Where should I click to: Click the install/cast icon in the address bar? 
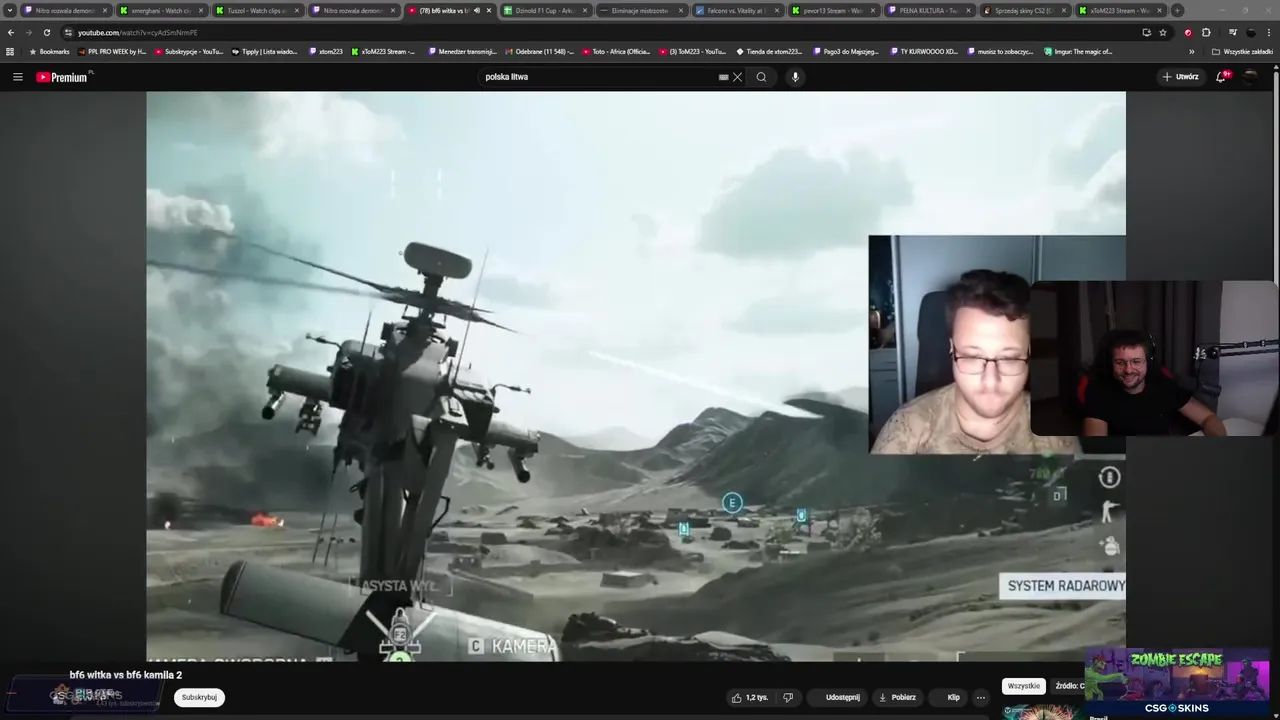[1146, 32]
